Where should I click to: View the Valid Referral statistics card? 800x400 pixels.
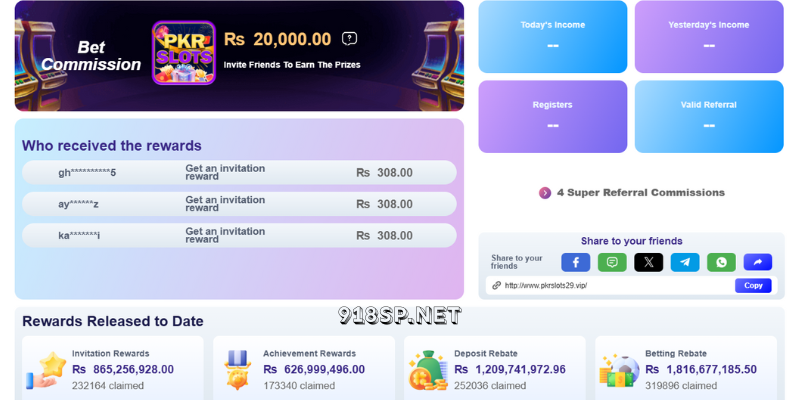pos(709,116)
